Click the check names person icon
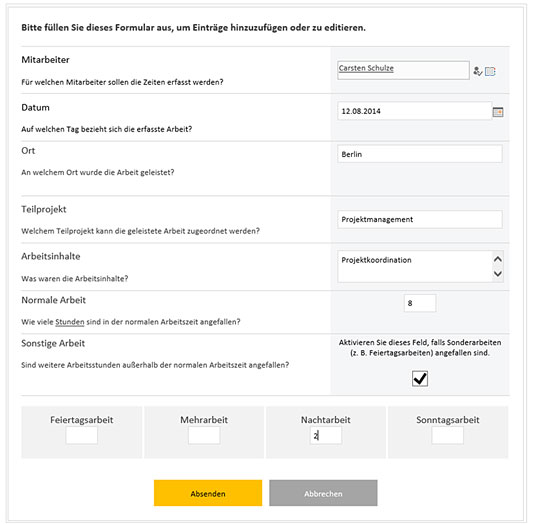 click(478, 71)
